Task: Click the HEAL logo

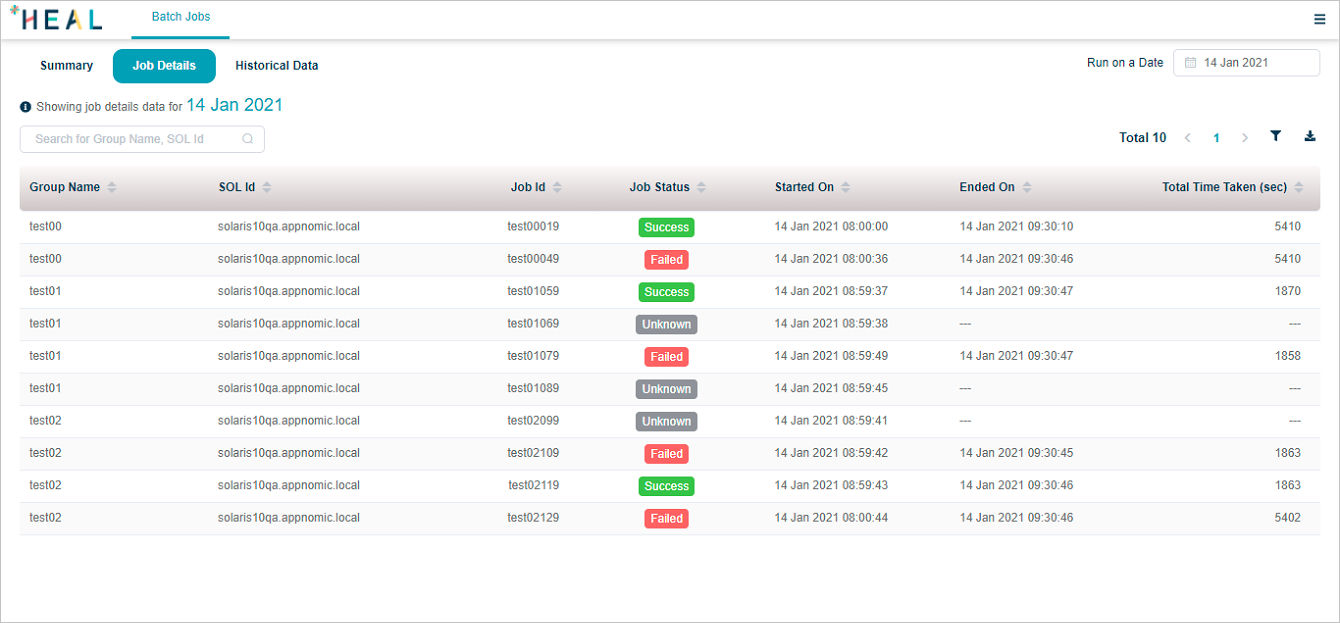Action: tap(56, 19)
